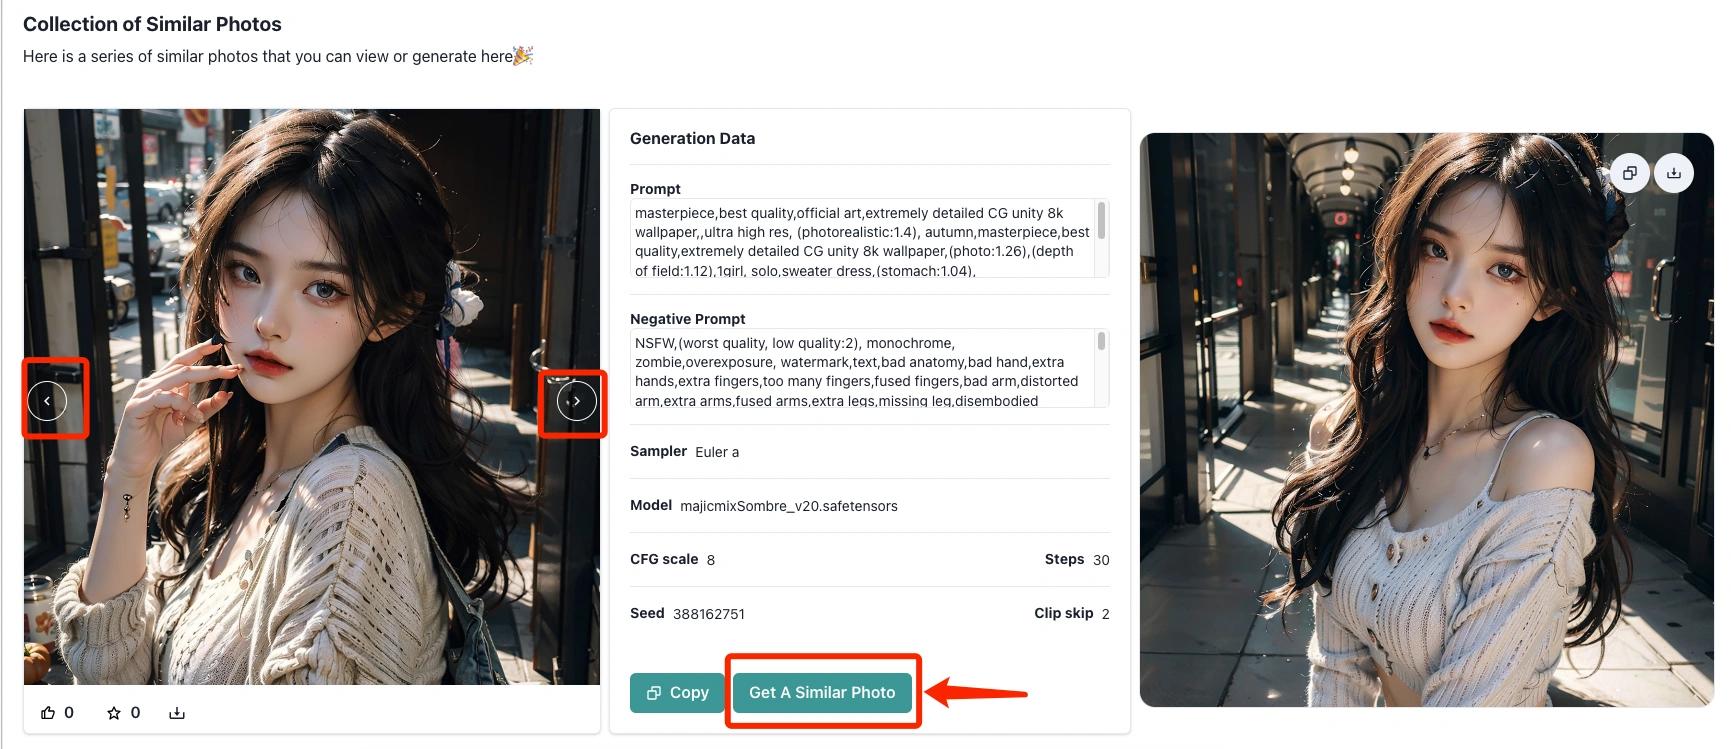1731x749 pixels.
Task: Go to the previous photo in carousel
Action: [47, 401]
